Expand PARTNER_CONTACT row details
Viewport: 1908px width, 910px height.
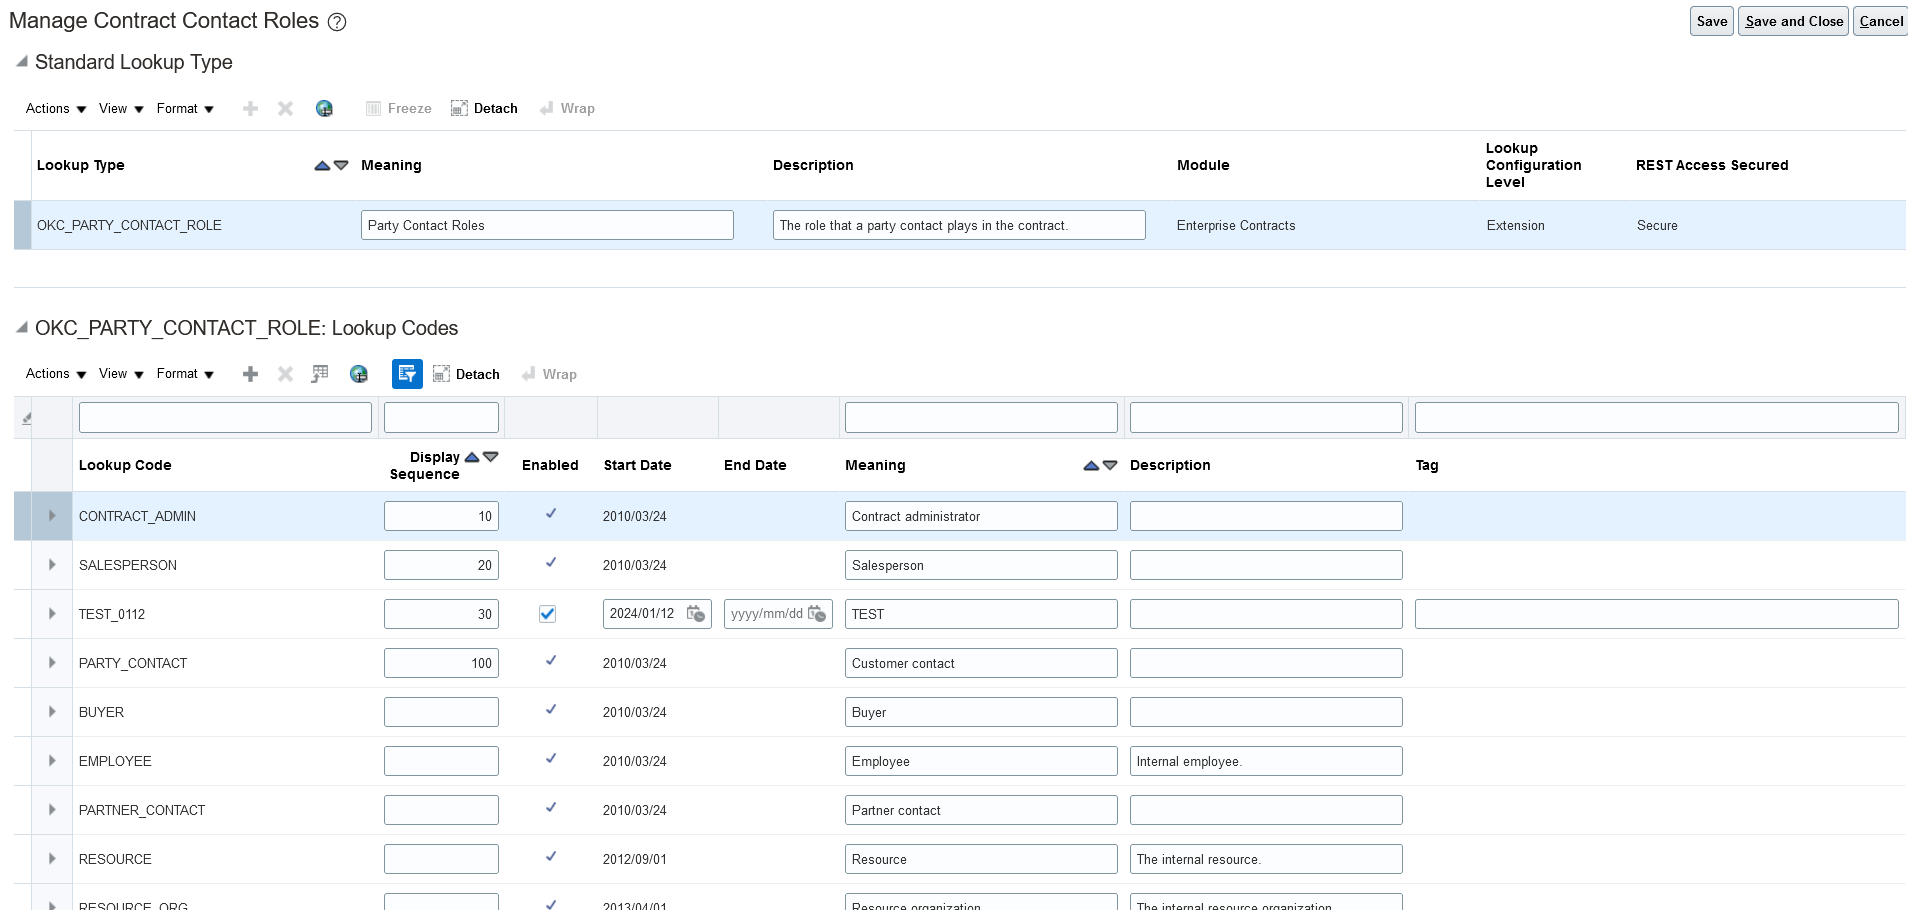(x=52, y=810)
